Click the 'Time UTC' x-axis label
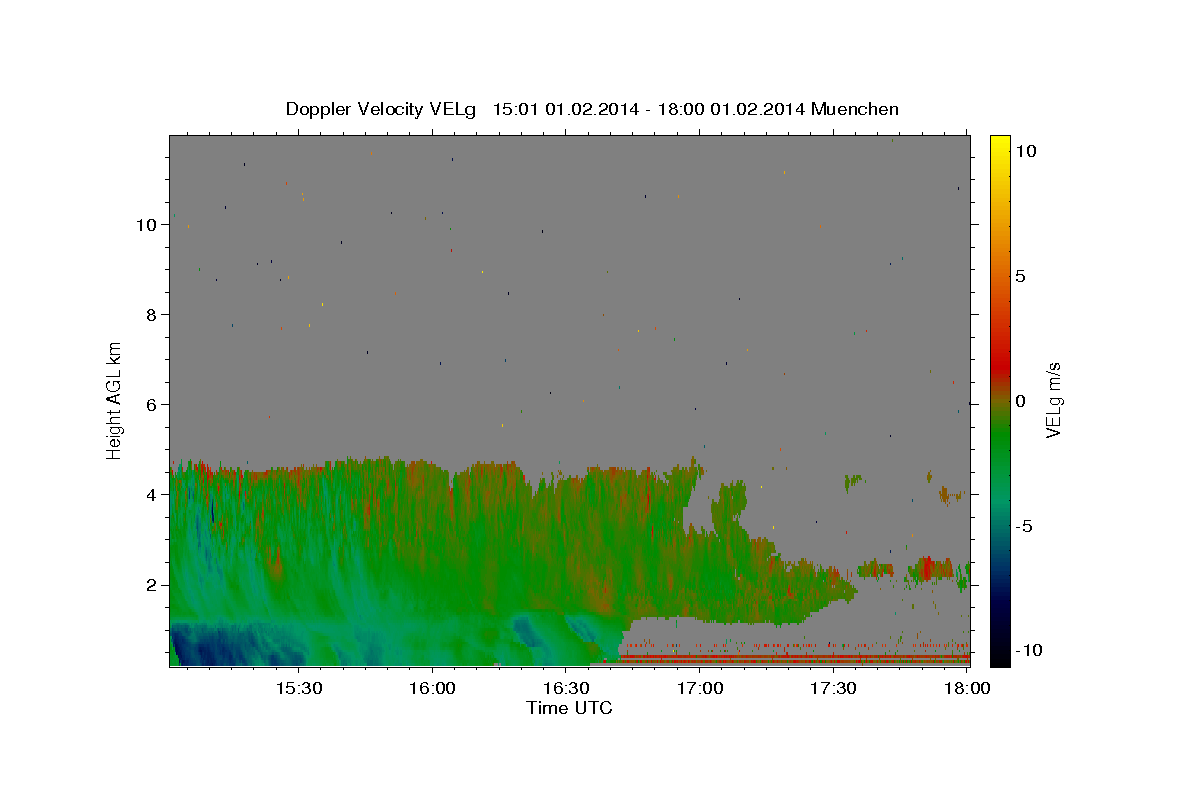The image size is (1200, 800). 569,708
